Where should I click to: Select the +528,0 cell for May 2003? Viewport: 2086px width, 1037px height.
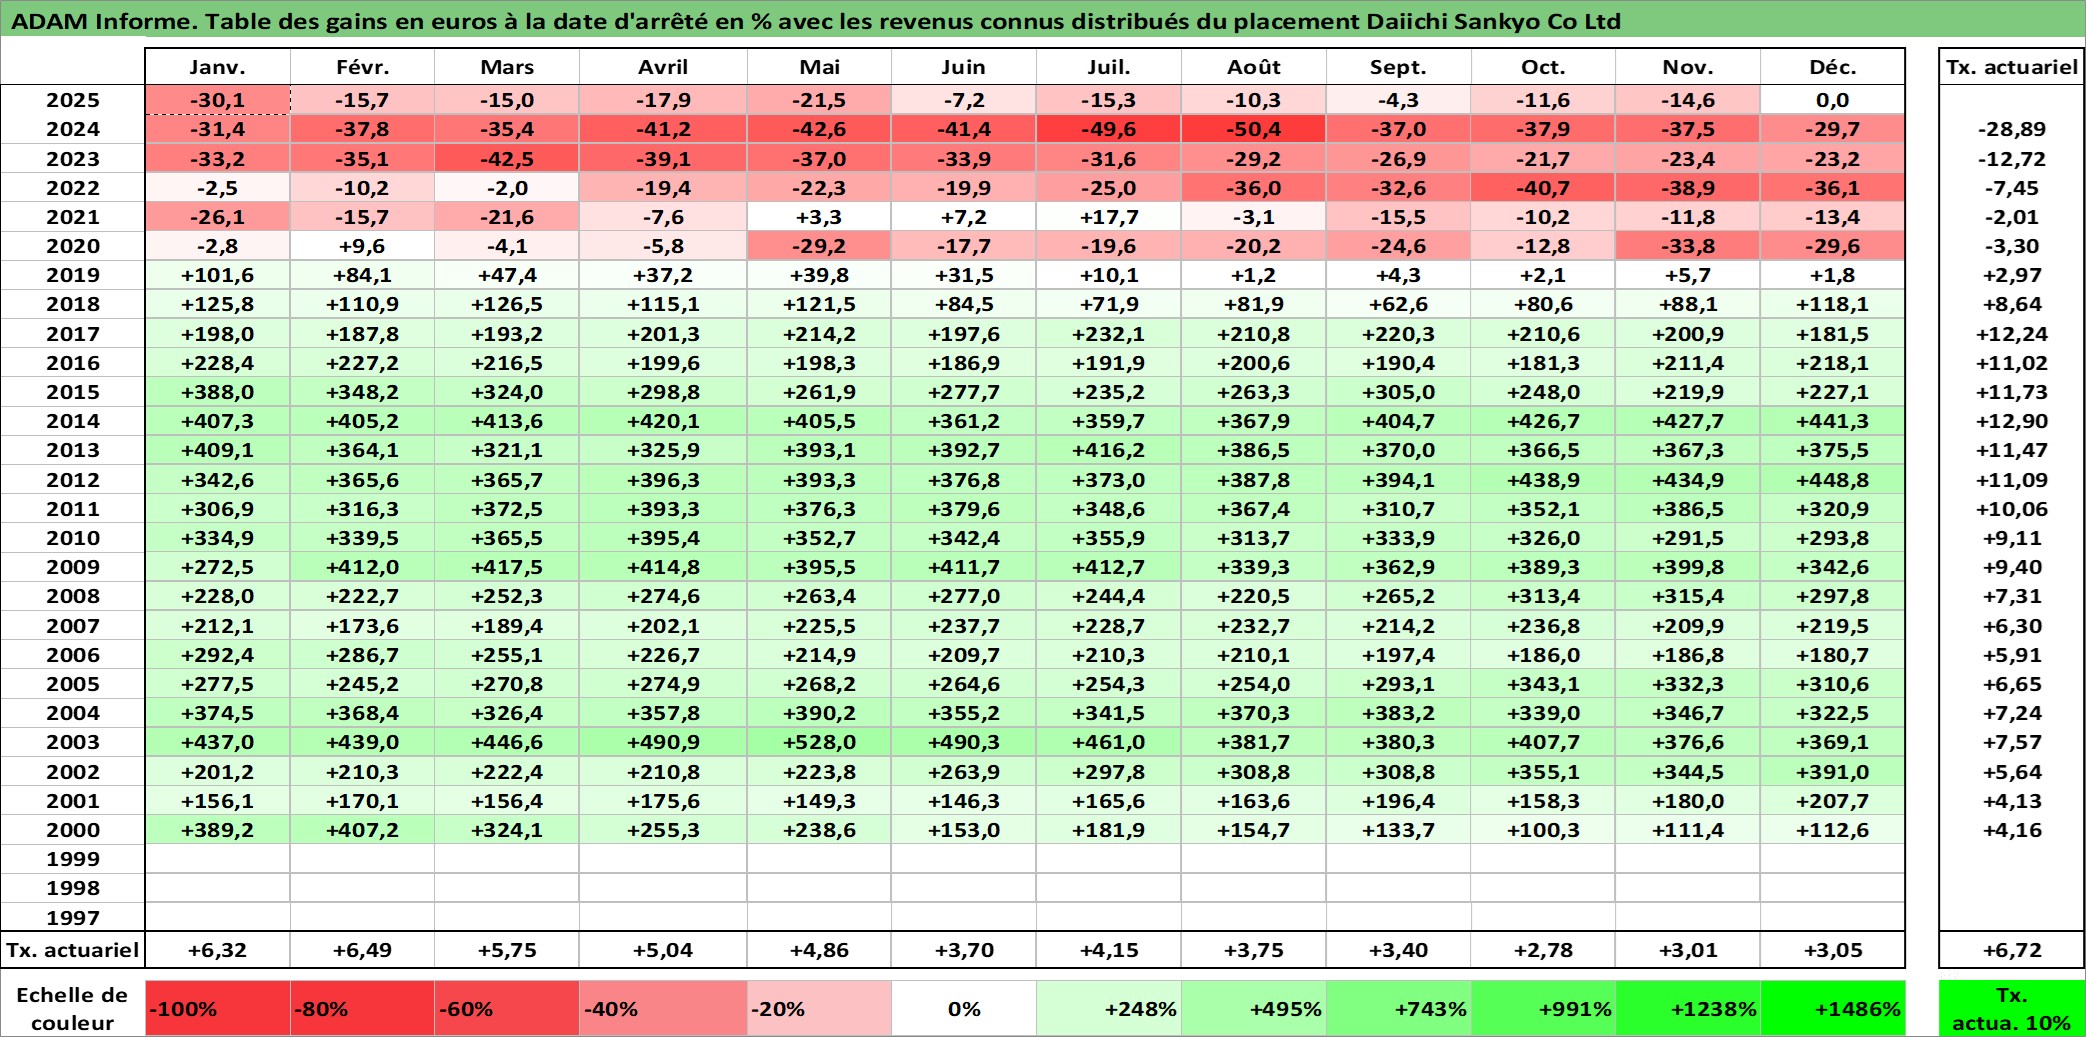click(x=819, y=742)
